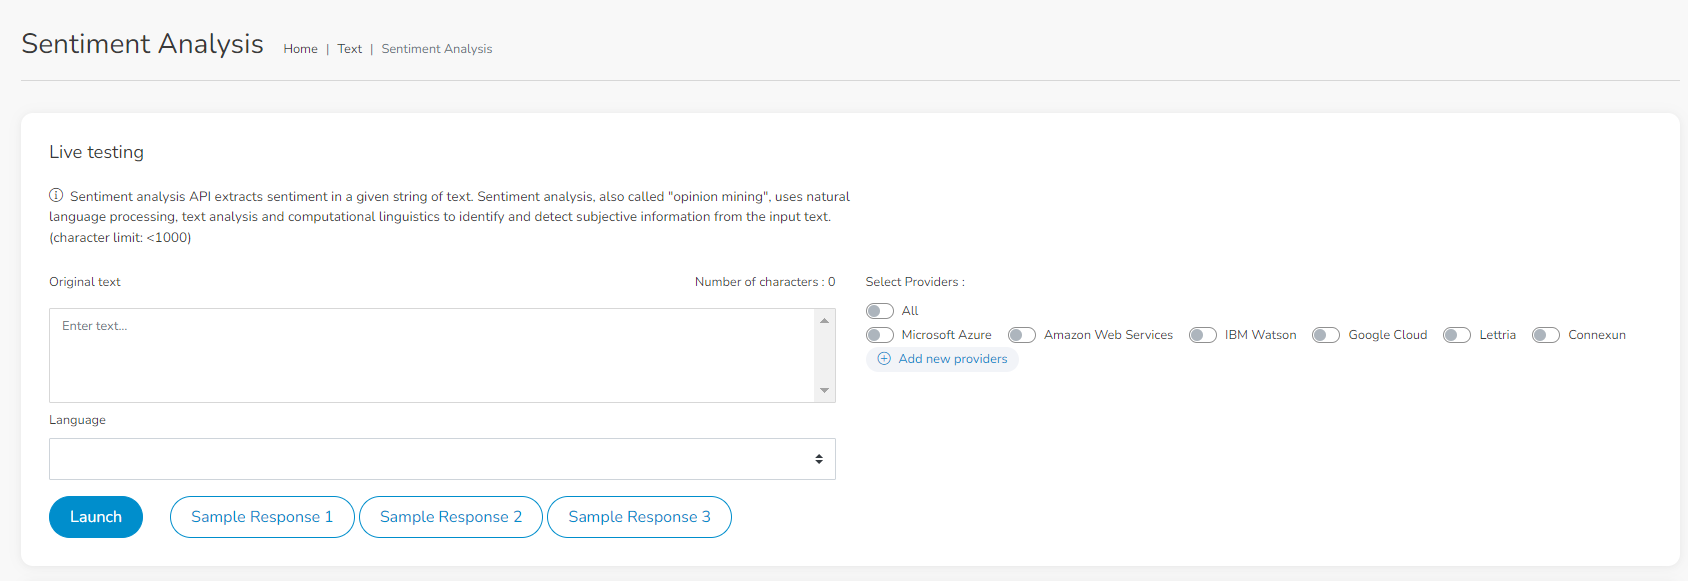Click the Sentiment Analysis breadcrumb item
The width and height of the screenshot is (1688, 581).
(x=437, y=49)
